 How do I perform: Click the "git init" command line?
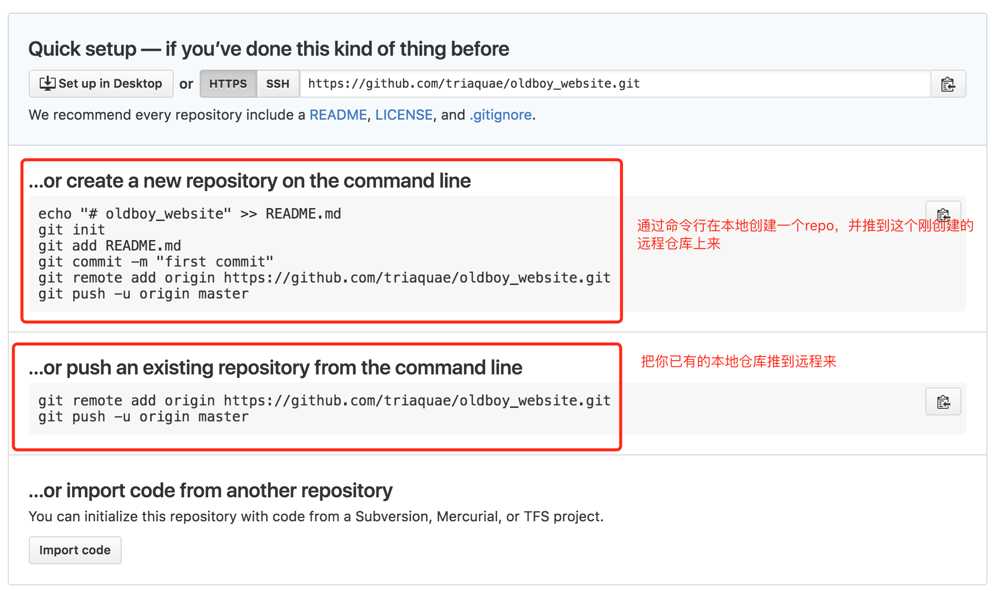[x=72, y=230]
